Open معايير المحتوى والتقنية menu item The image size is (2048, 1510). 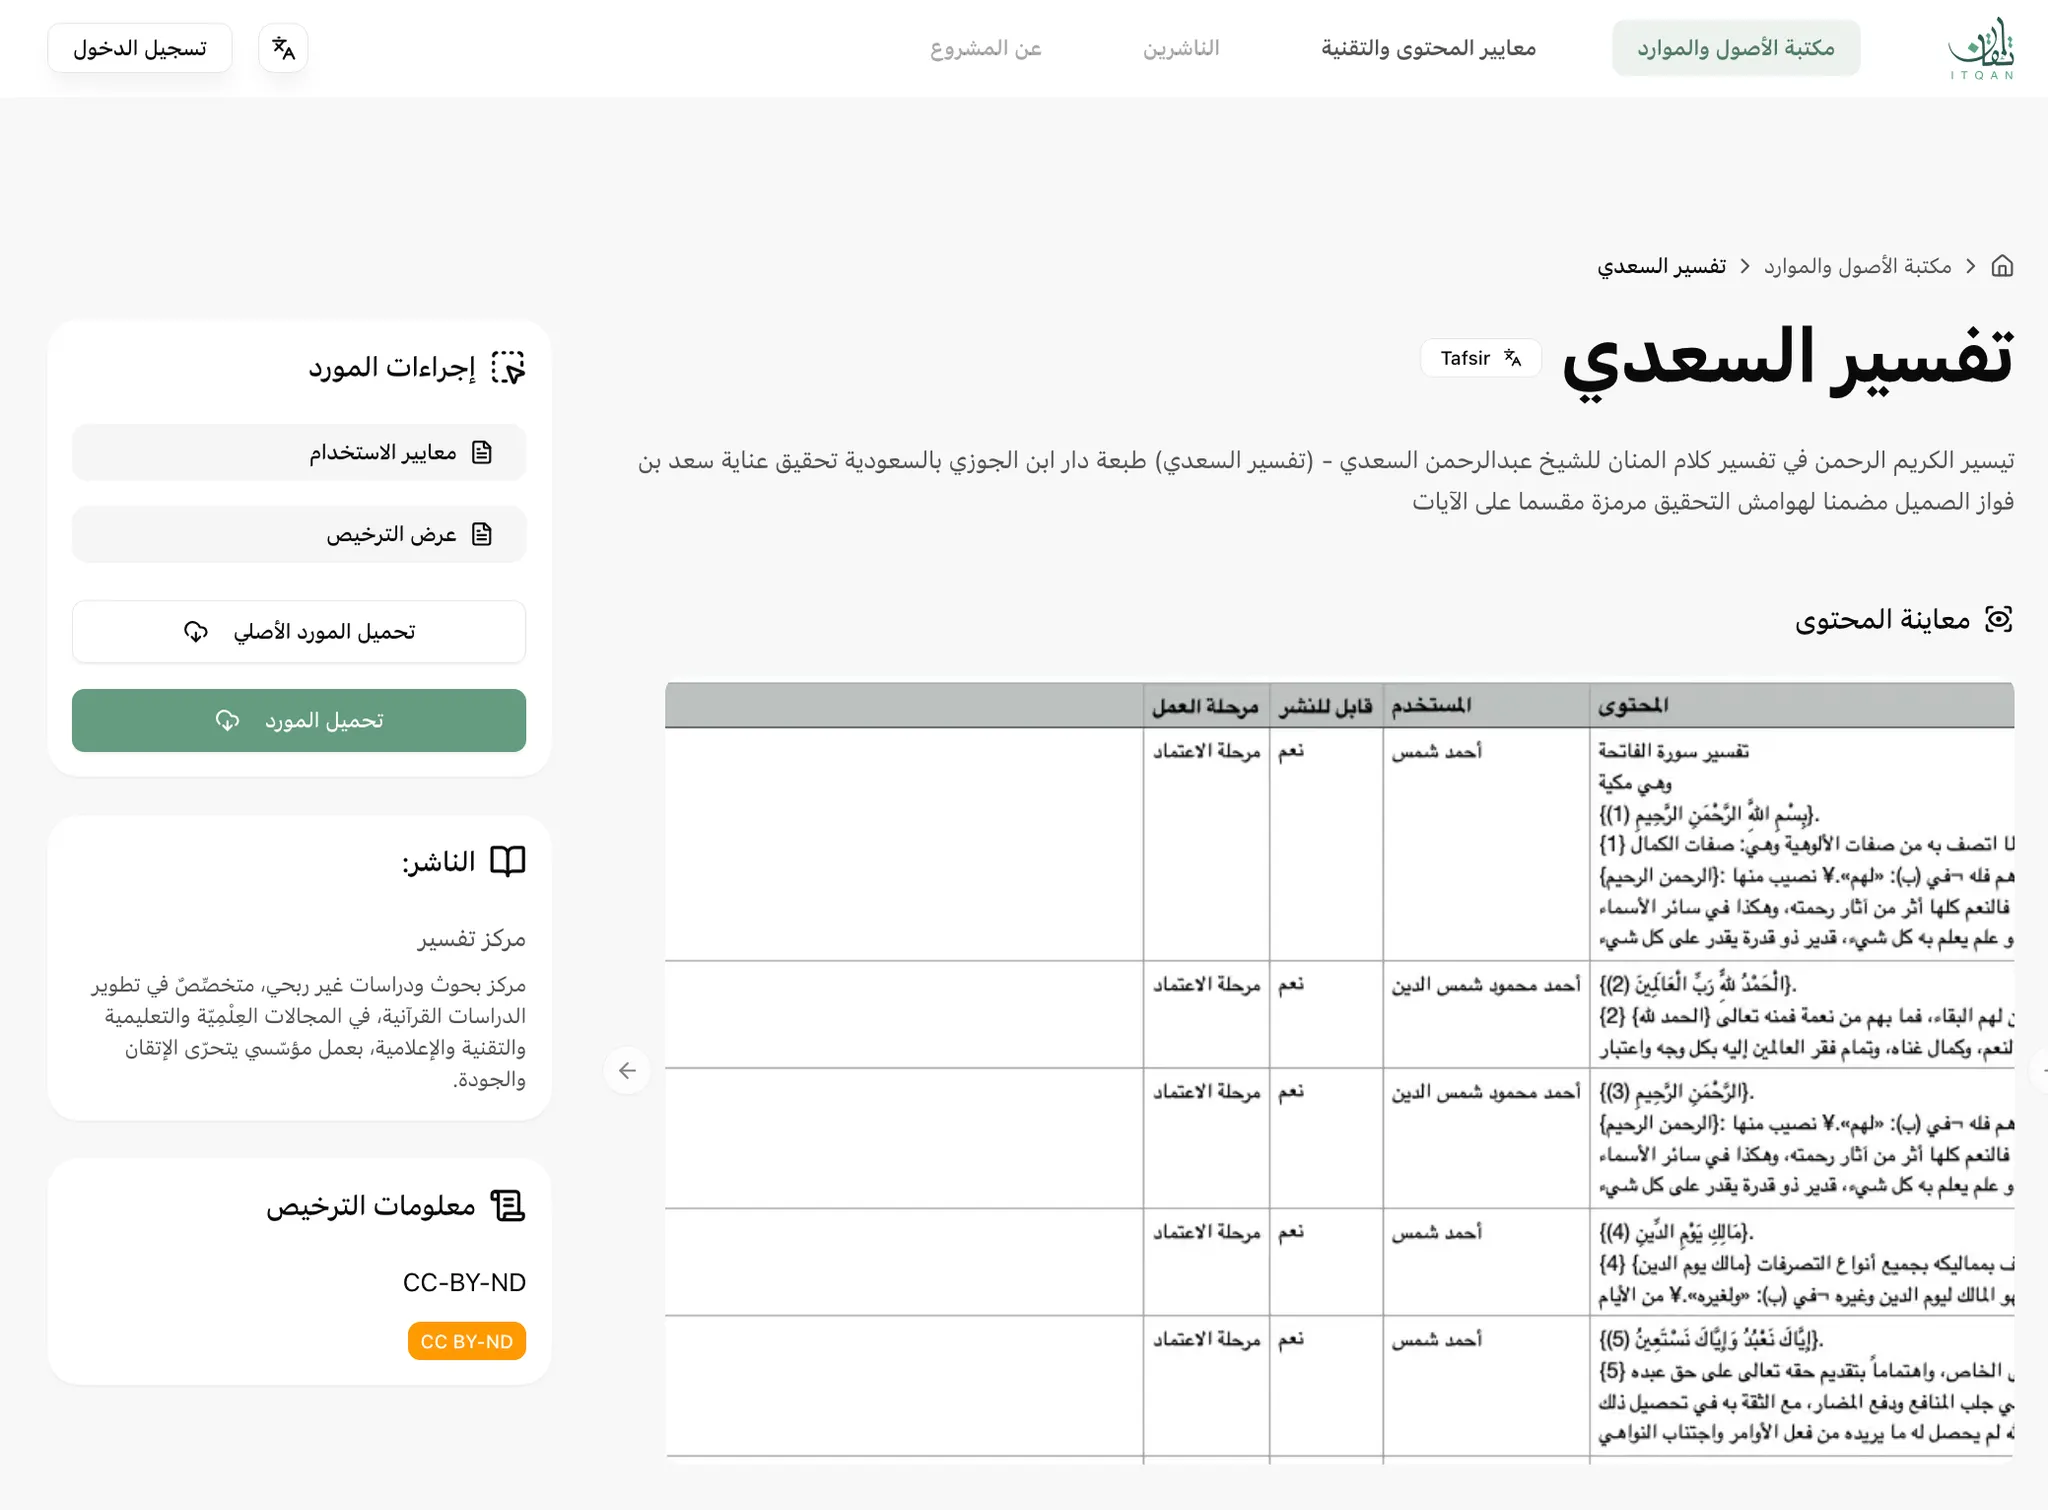(x=1428, y=48)
